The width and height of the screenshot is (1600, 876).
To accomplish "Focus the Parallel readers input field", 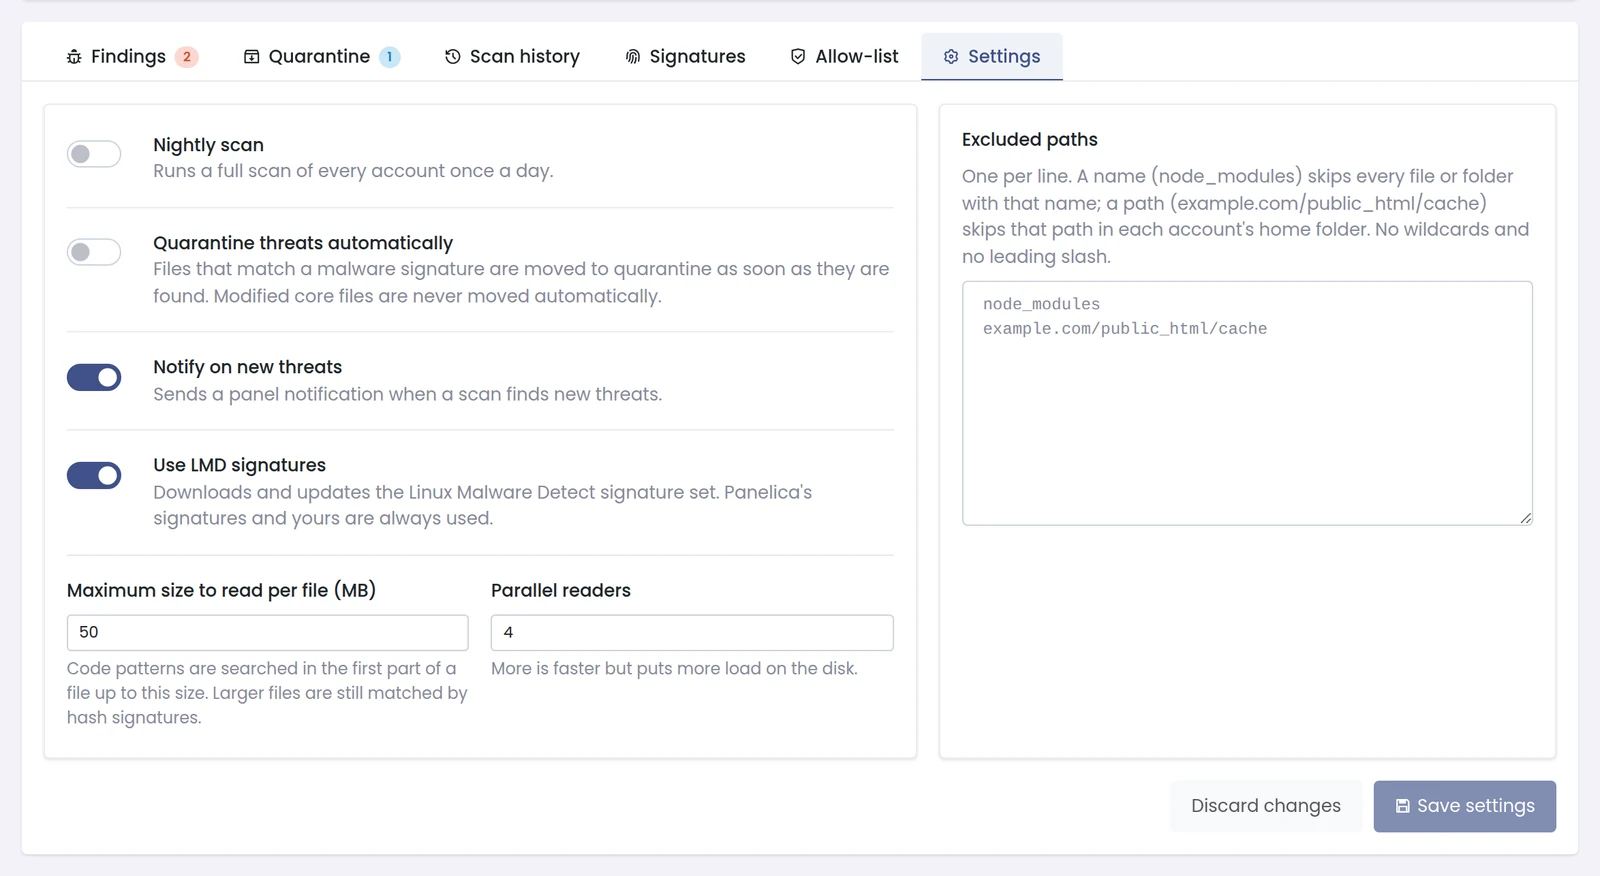I will click(692, 633).
